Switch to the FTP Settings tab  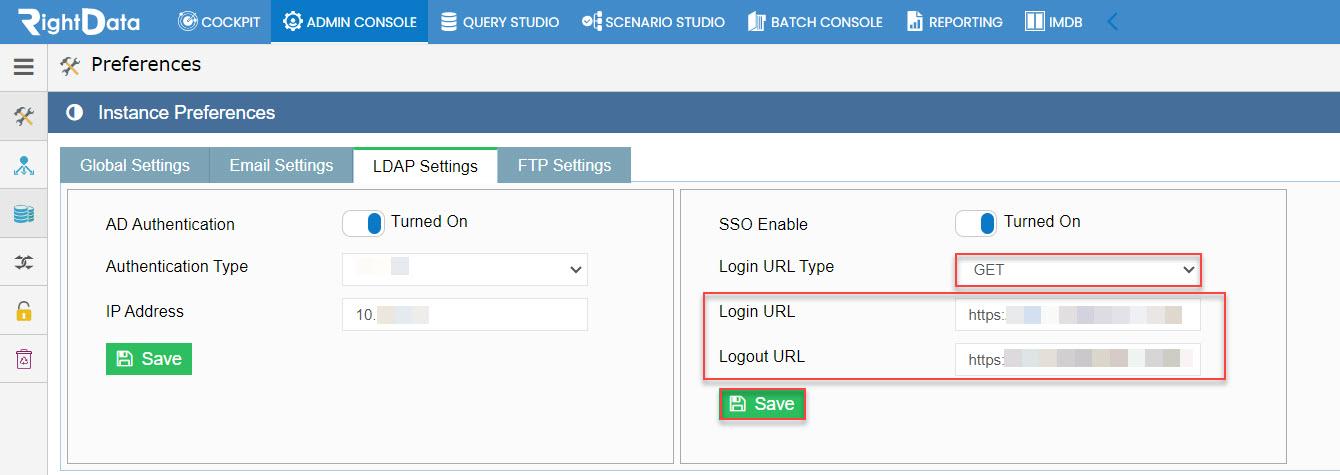point(564,166)
